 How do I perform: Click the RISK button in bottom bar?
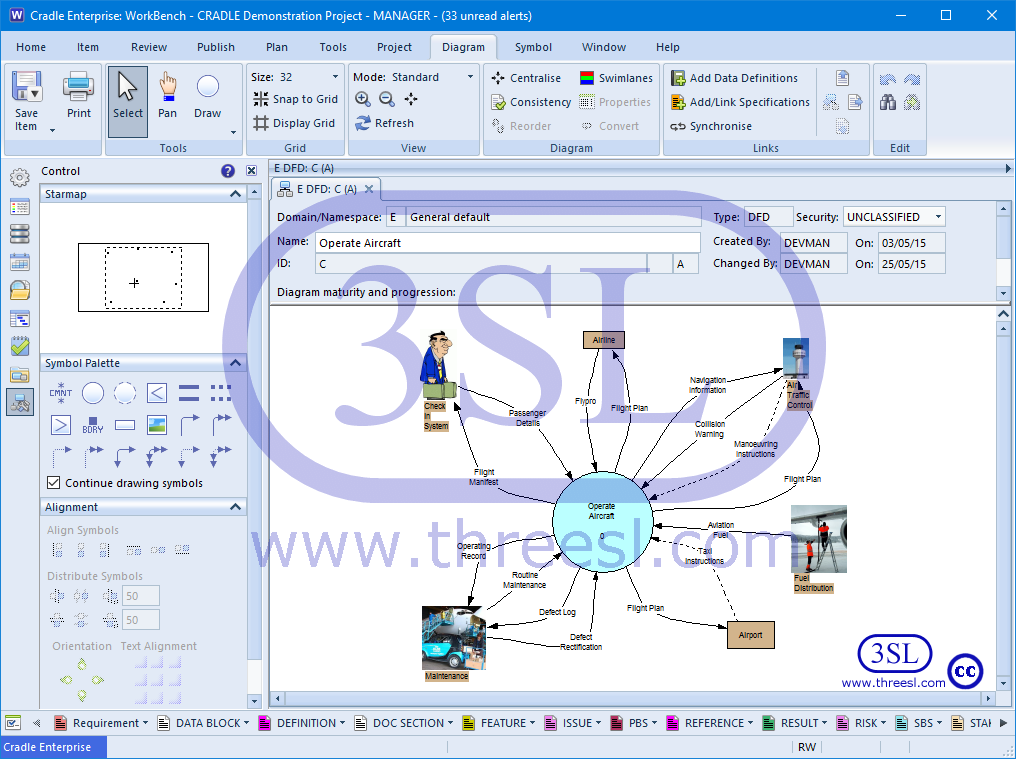coord(860,723)
